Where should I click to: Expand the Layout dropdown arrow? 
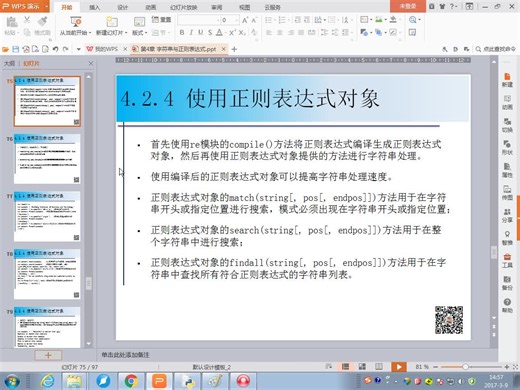146,33
